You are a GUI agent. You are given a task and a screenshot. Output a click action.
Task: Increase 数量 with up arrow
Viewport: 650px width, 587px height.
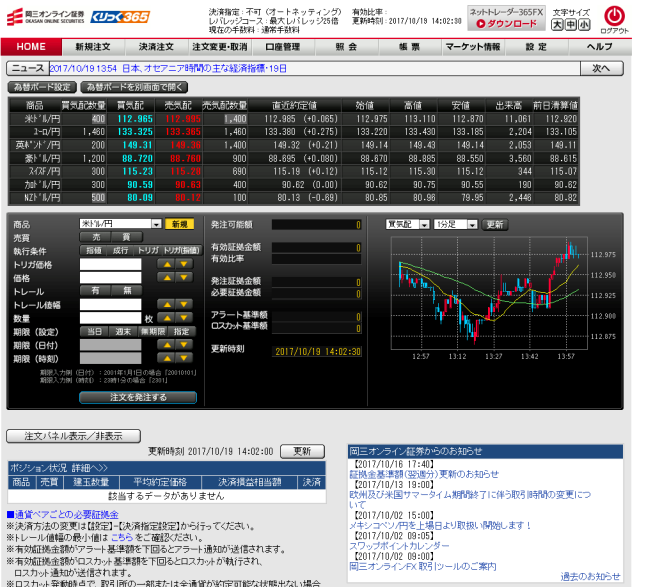(167, 318)
